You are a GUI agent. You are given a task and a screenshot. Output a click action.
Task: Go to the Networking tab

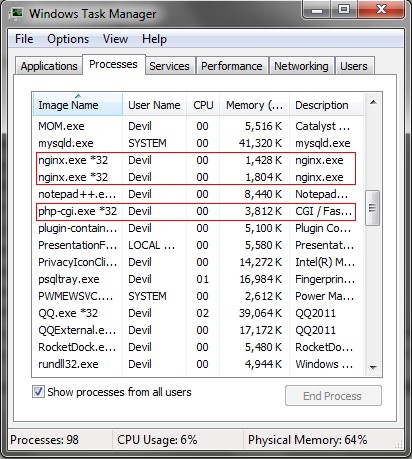[301, 66]
